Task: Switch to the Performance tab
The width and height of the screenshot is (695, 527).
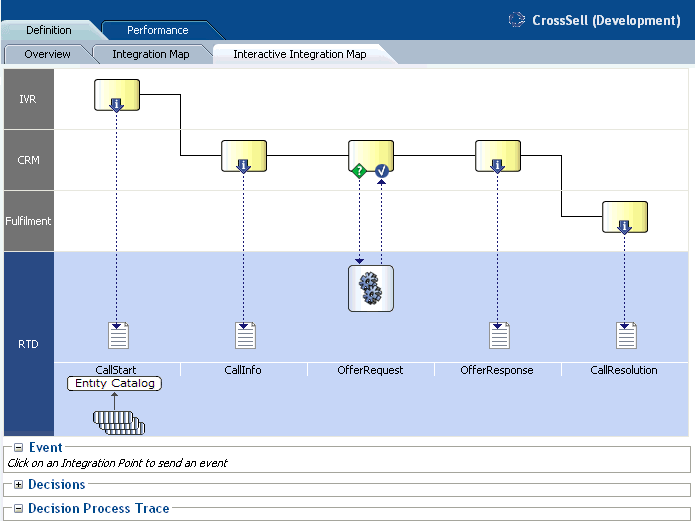Action: [158, 30]
